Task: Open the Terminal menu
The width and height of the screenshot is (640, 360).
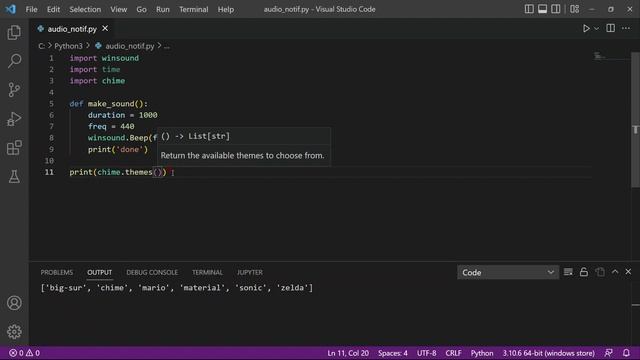Action: click(193, 9)
